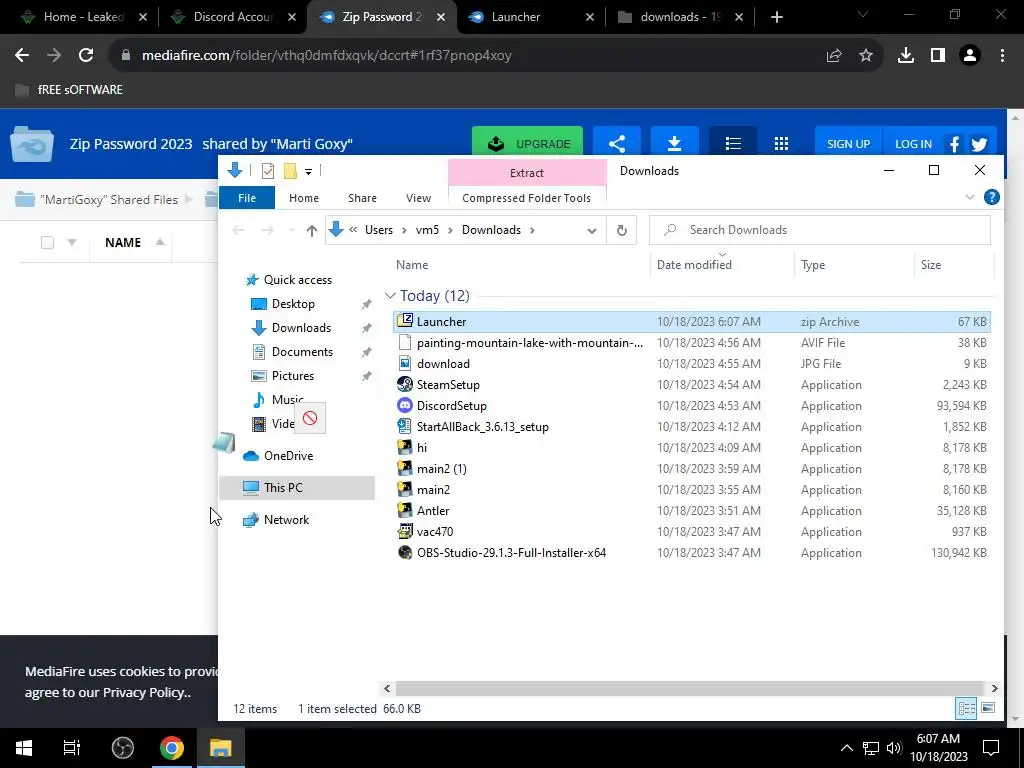This screenshot has height=768, width=1024.
Task: Click the Chrome address bar URL
Action: click(327, 56)
